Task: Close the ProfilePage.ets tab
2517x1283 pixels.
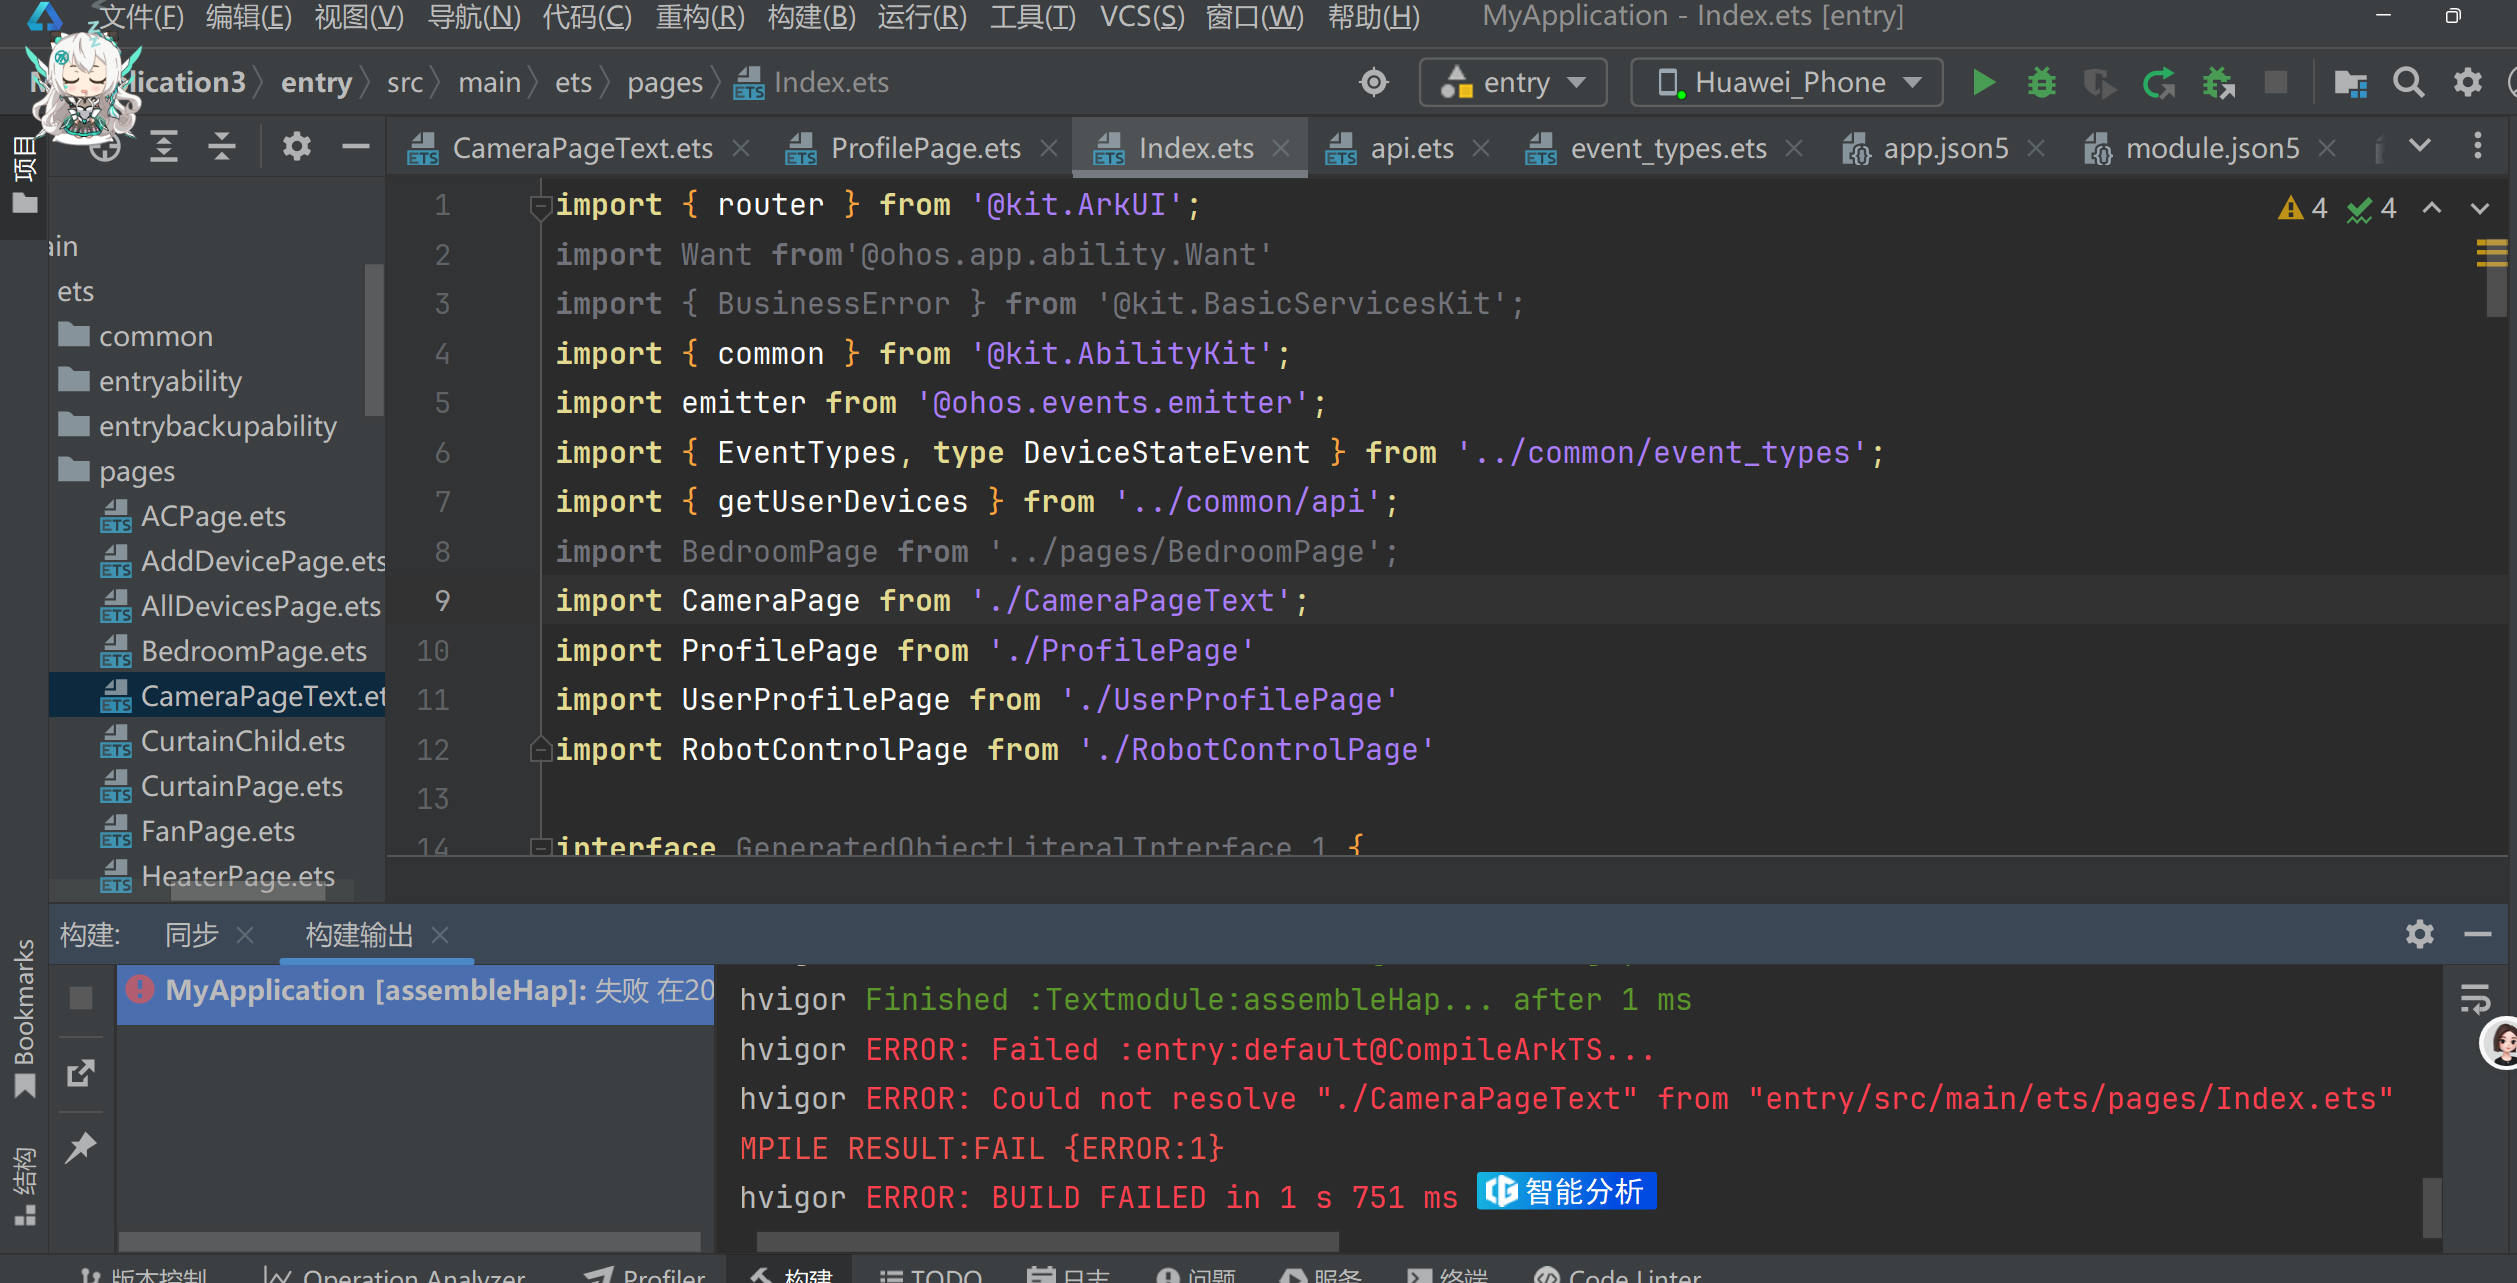Action: click(x=1048, y=148)
